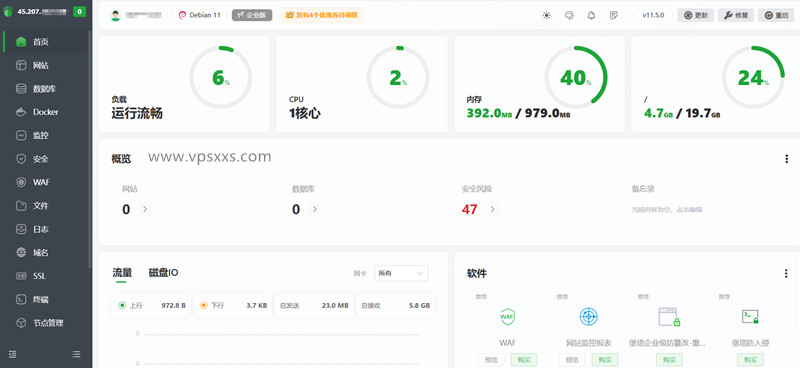Click the v11.5.0 version label
Viewport: 800px width, 368px height.
pos(653,15)
